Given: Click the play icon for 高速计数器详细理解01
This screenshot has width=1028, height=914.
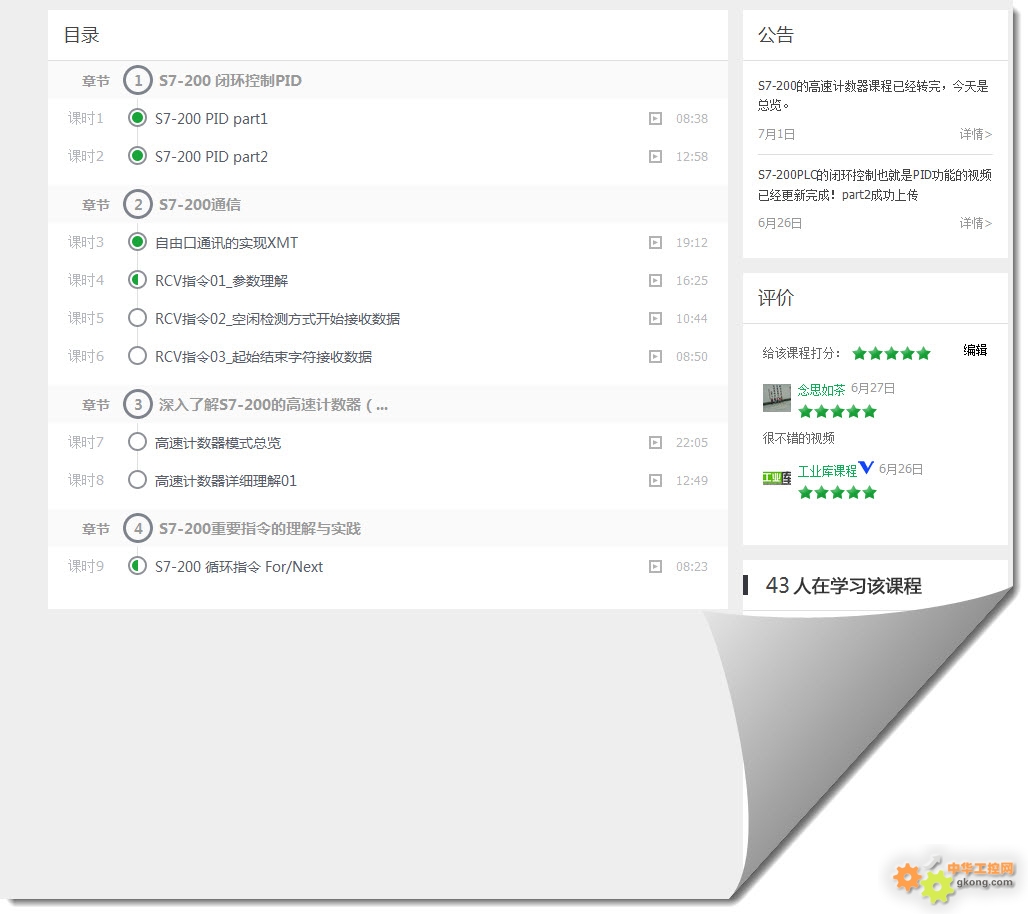Looking at the screenshot, I should coord(655,481).
